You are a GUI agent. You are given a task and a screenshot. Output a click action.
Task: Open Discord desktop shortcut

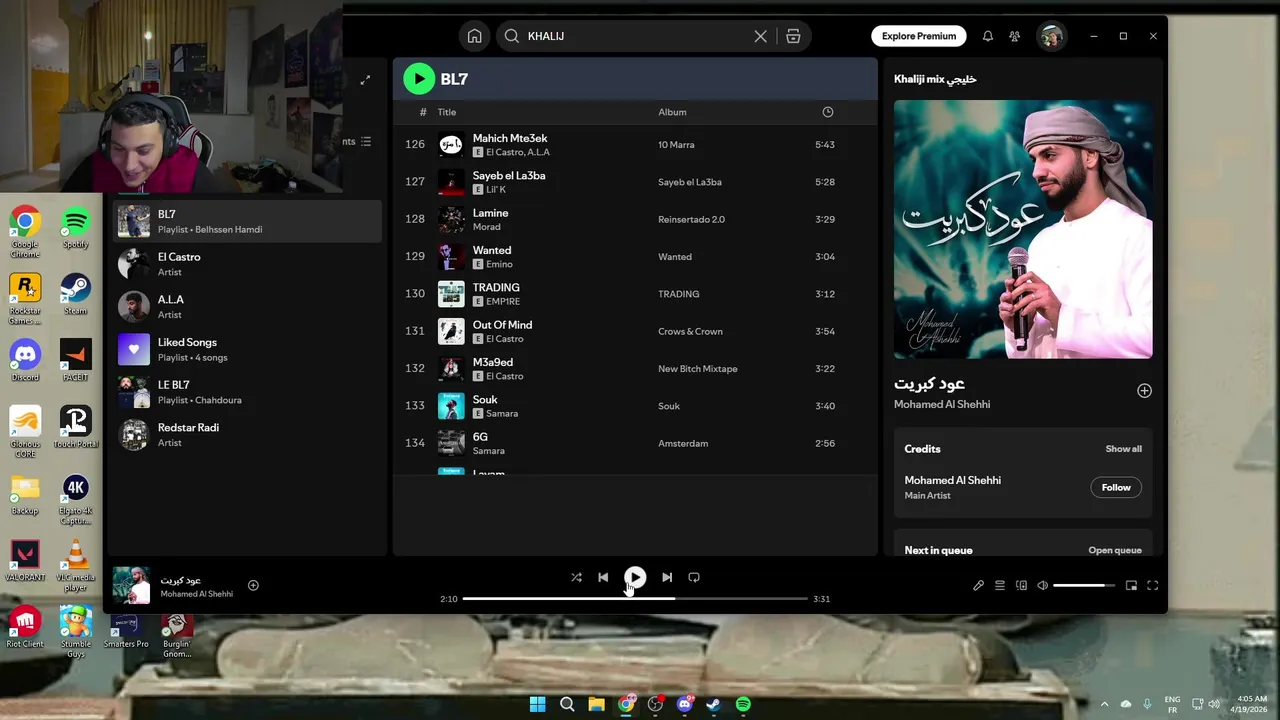[x=25, y=361]
